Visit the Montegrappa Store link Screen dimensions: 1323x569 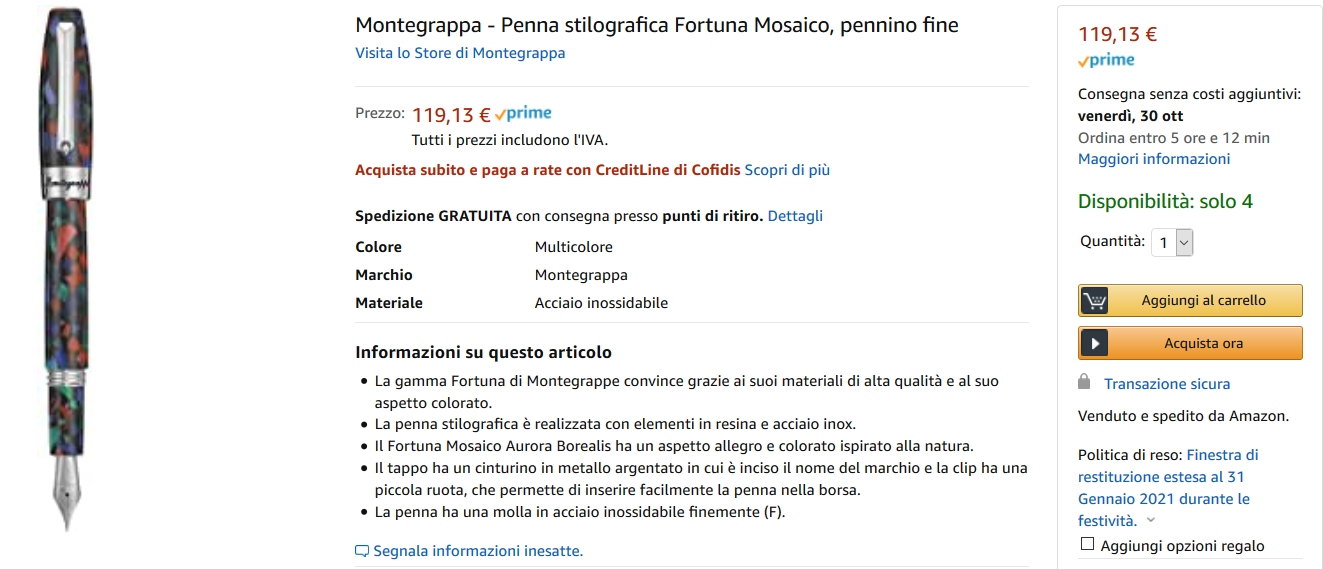(x=460, y=53)
